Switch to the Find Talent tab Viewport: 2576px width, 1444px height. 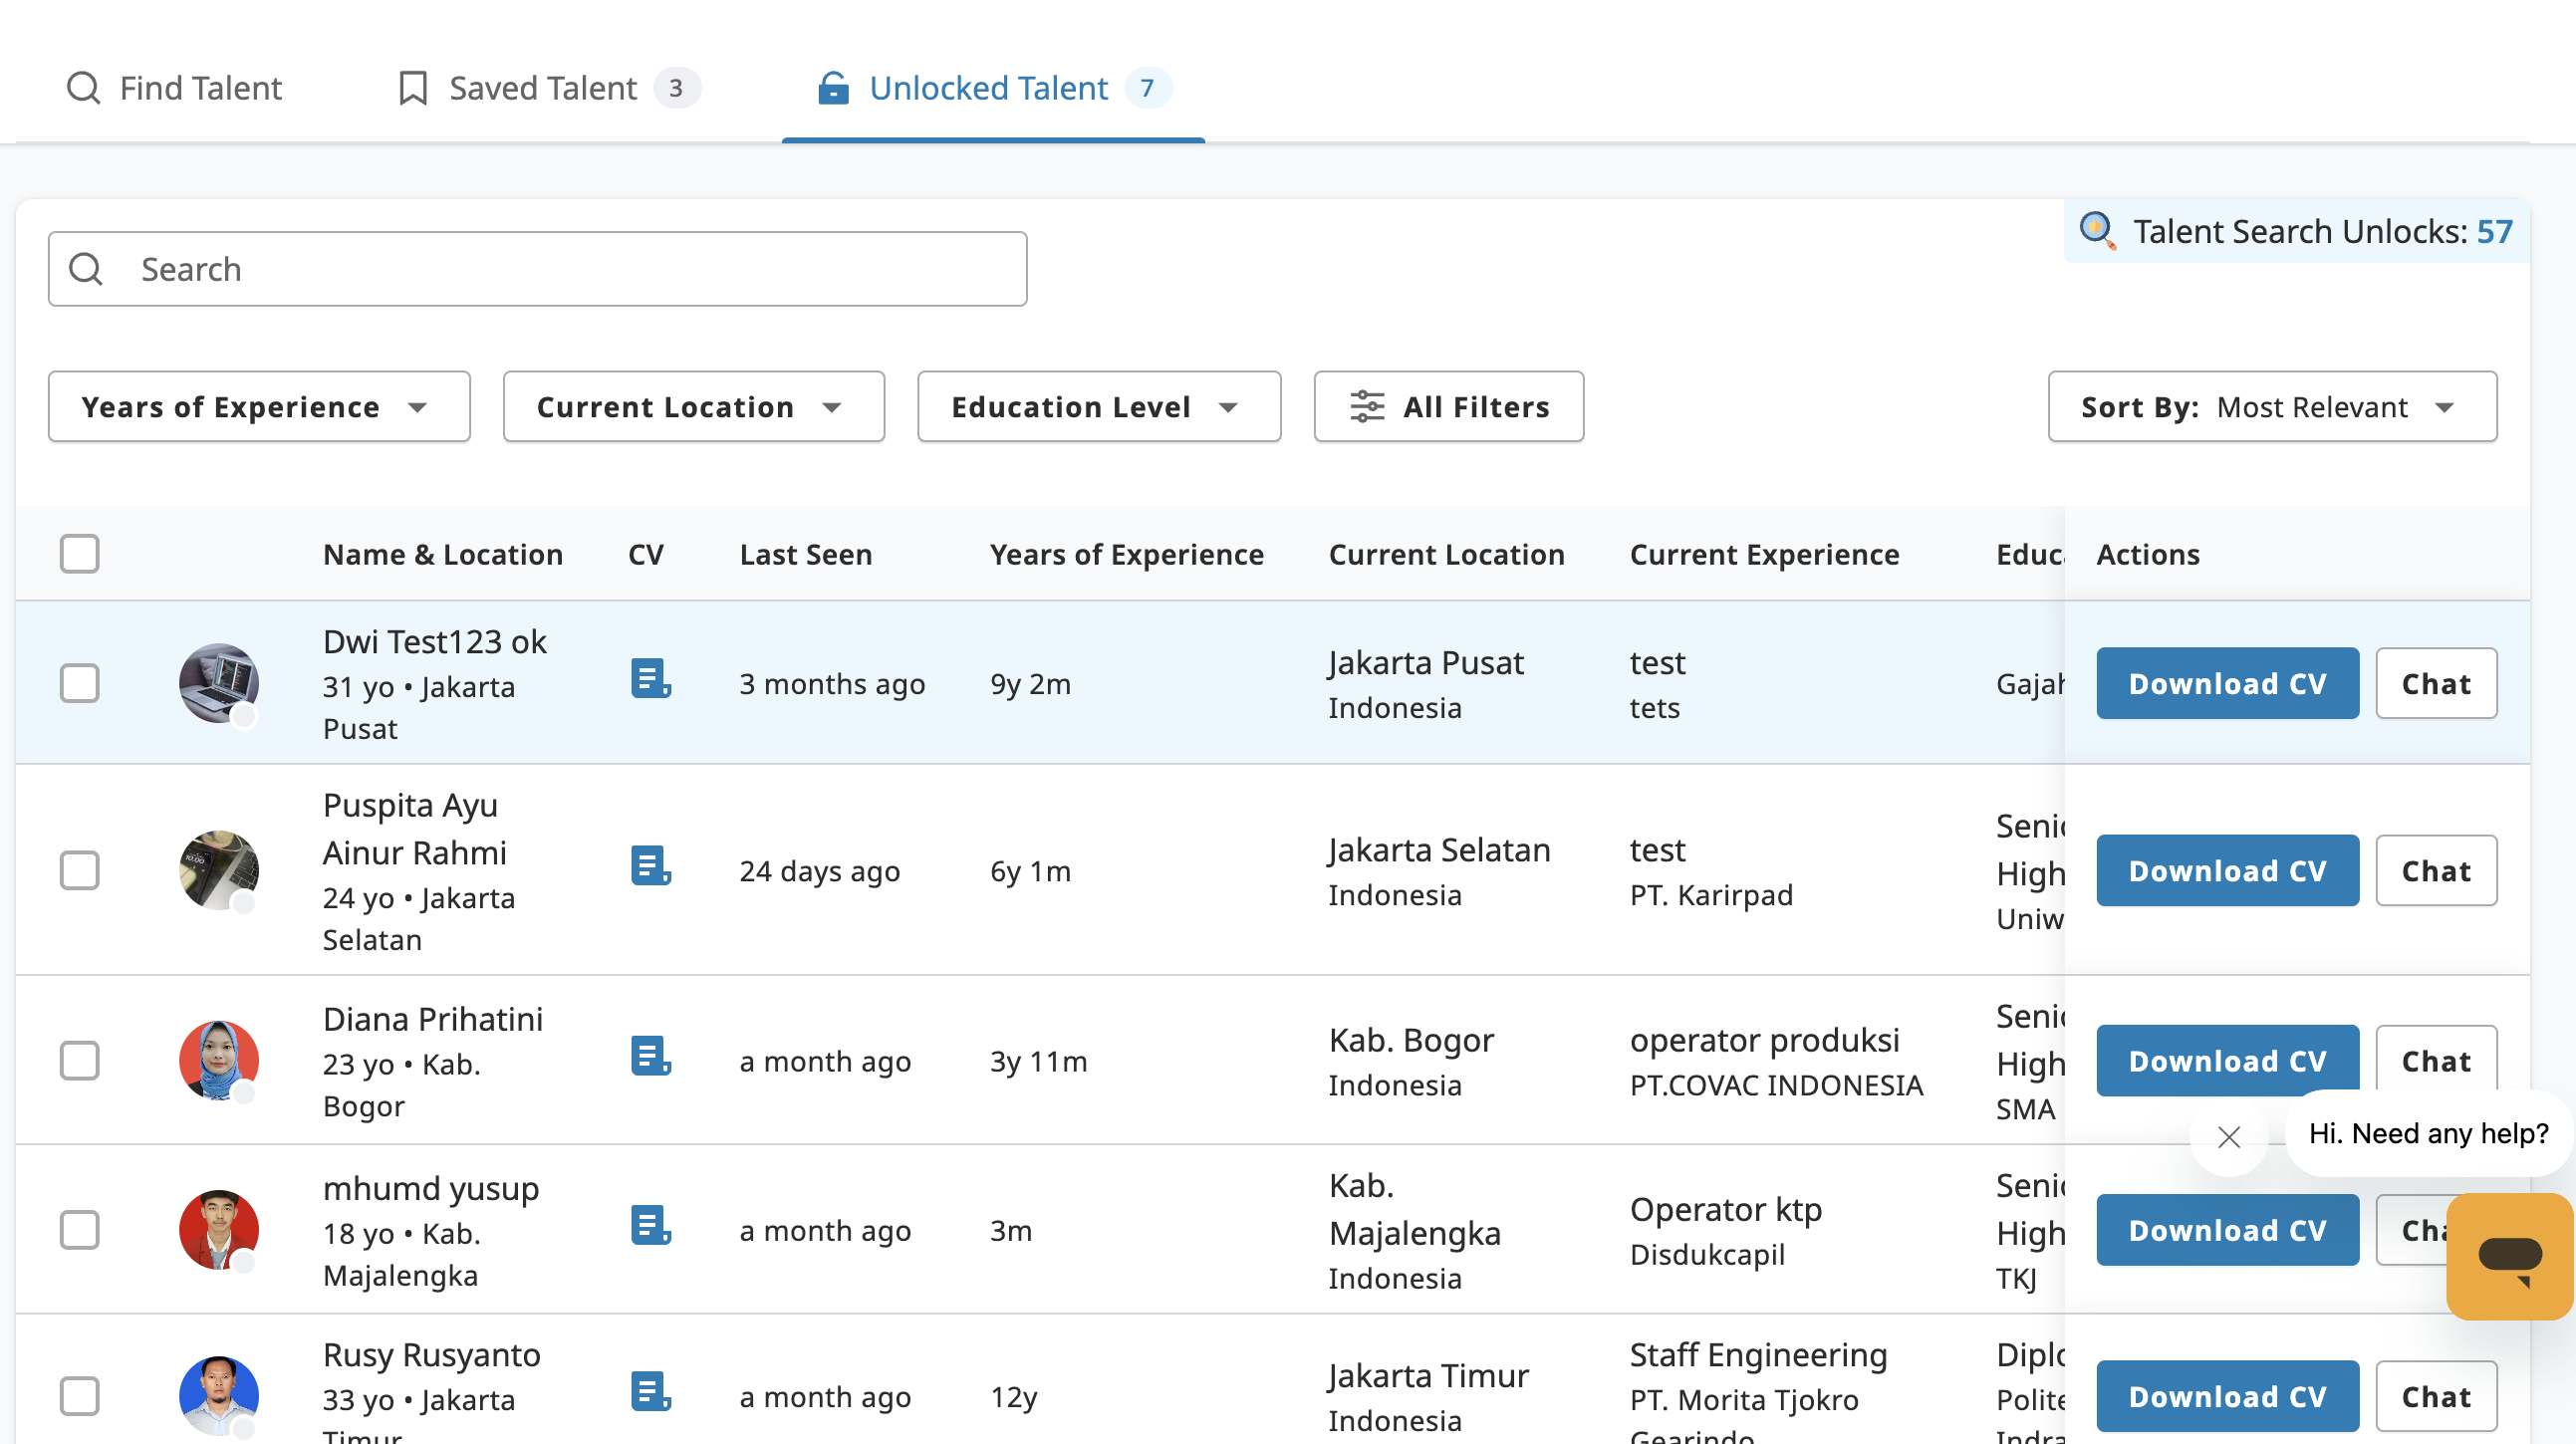point(175,88)
